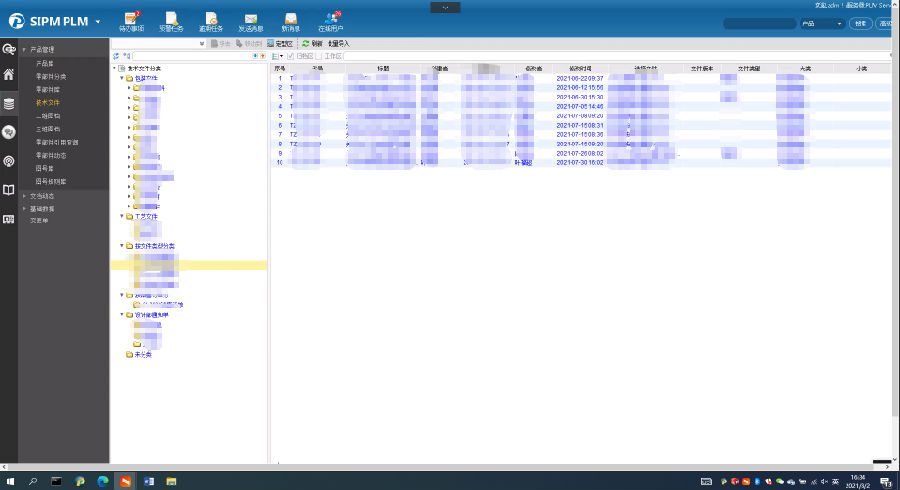Click the search-binoculars sidebar icon
Screen dimensions: 900x490
(x=9, y=49)
